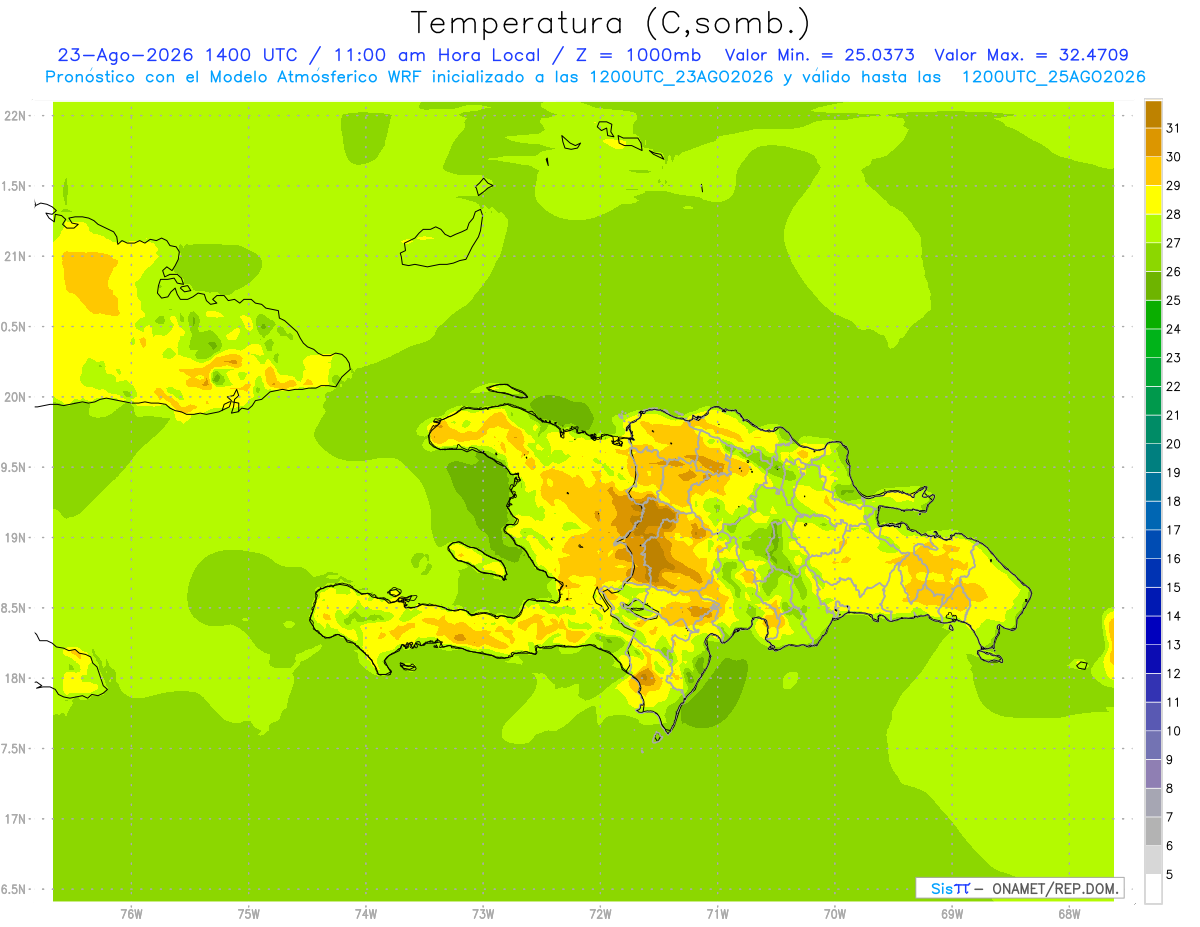1200x927 pixels.
Task: Click the legend value 26
Action: [1174, 271]
